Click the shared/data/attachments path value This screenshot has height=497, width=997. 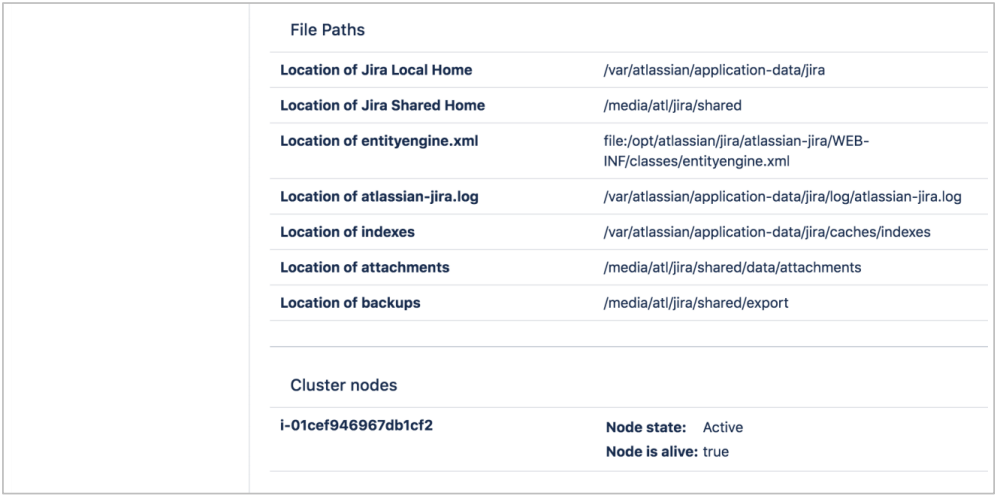(732, 268)
